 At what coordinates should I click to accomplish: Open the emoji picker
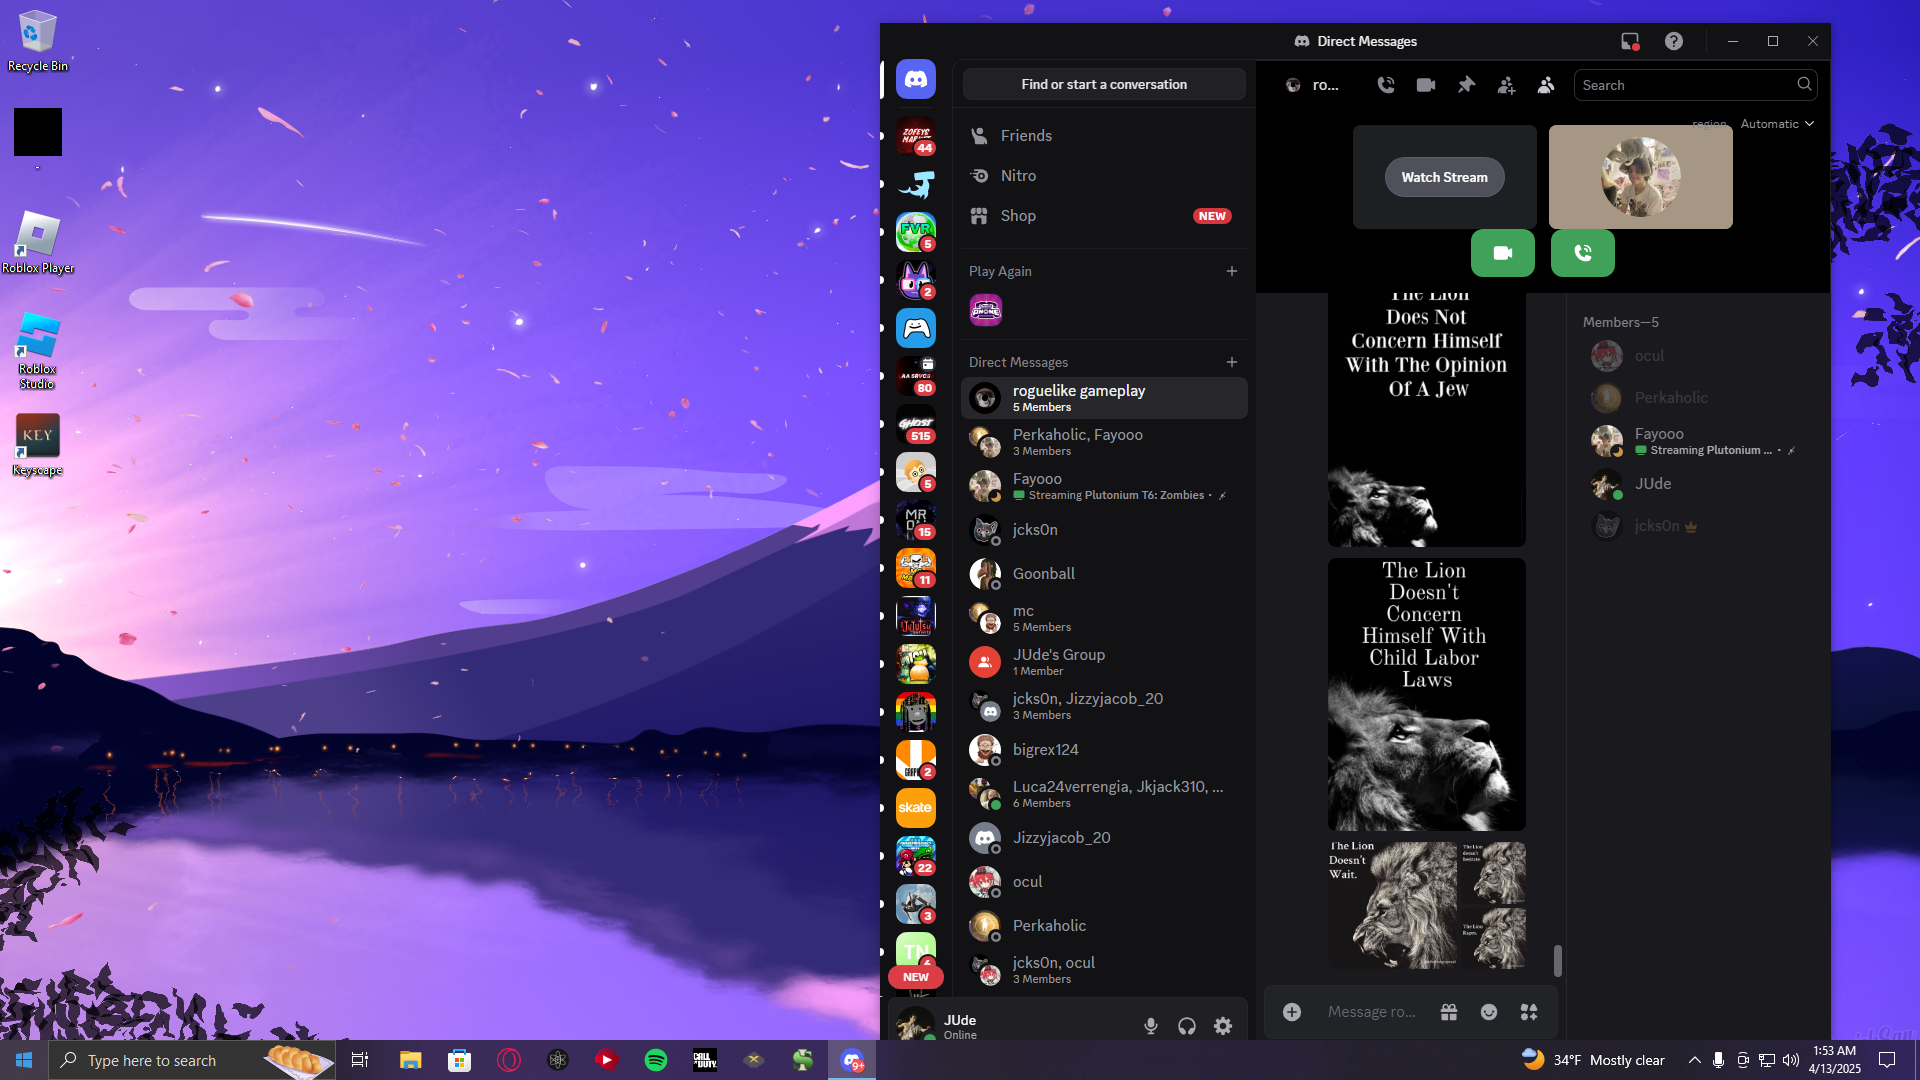tap(1489, 1012)
